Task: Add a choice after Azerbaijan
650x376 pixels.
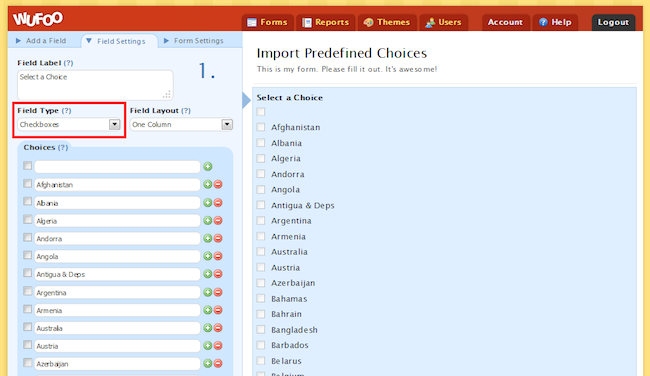Action: tap(208, 364)
